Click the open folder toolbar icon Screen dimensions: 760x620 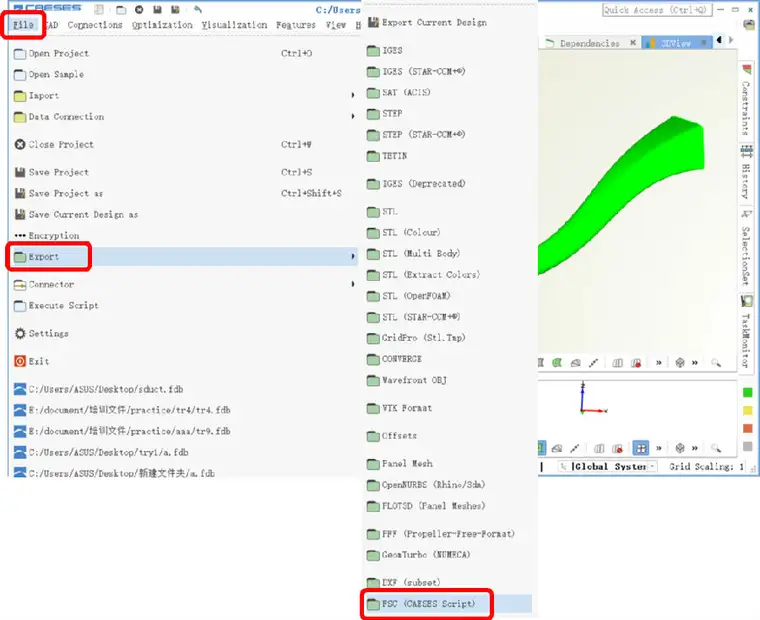[121, 9]
